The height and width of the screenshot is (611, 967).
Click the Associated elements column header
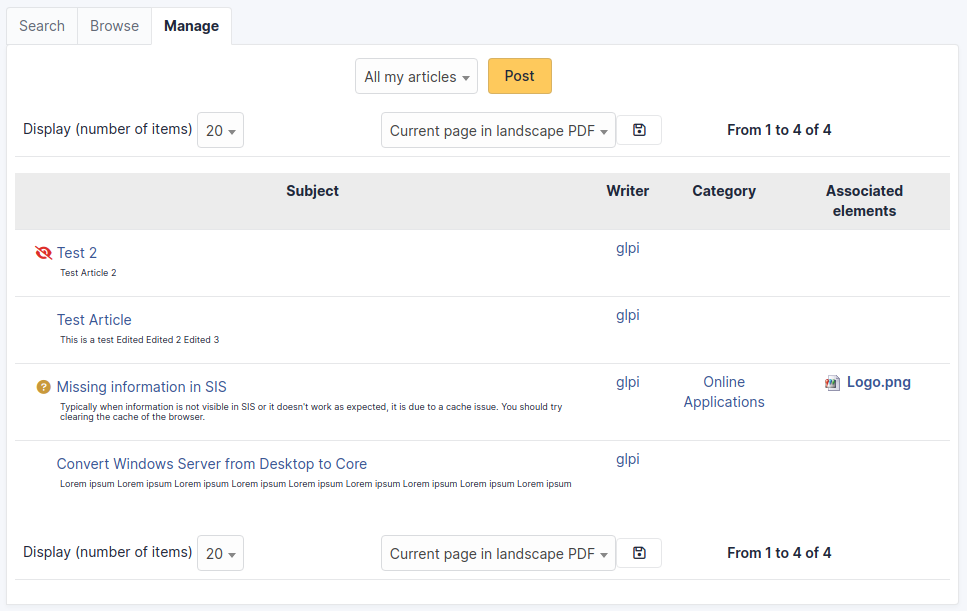[865, 201]
